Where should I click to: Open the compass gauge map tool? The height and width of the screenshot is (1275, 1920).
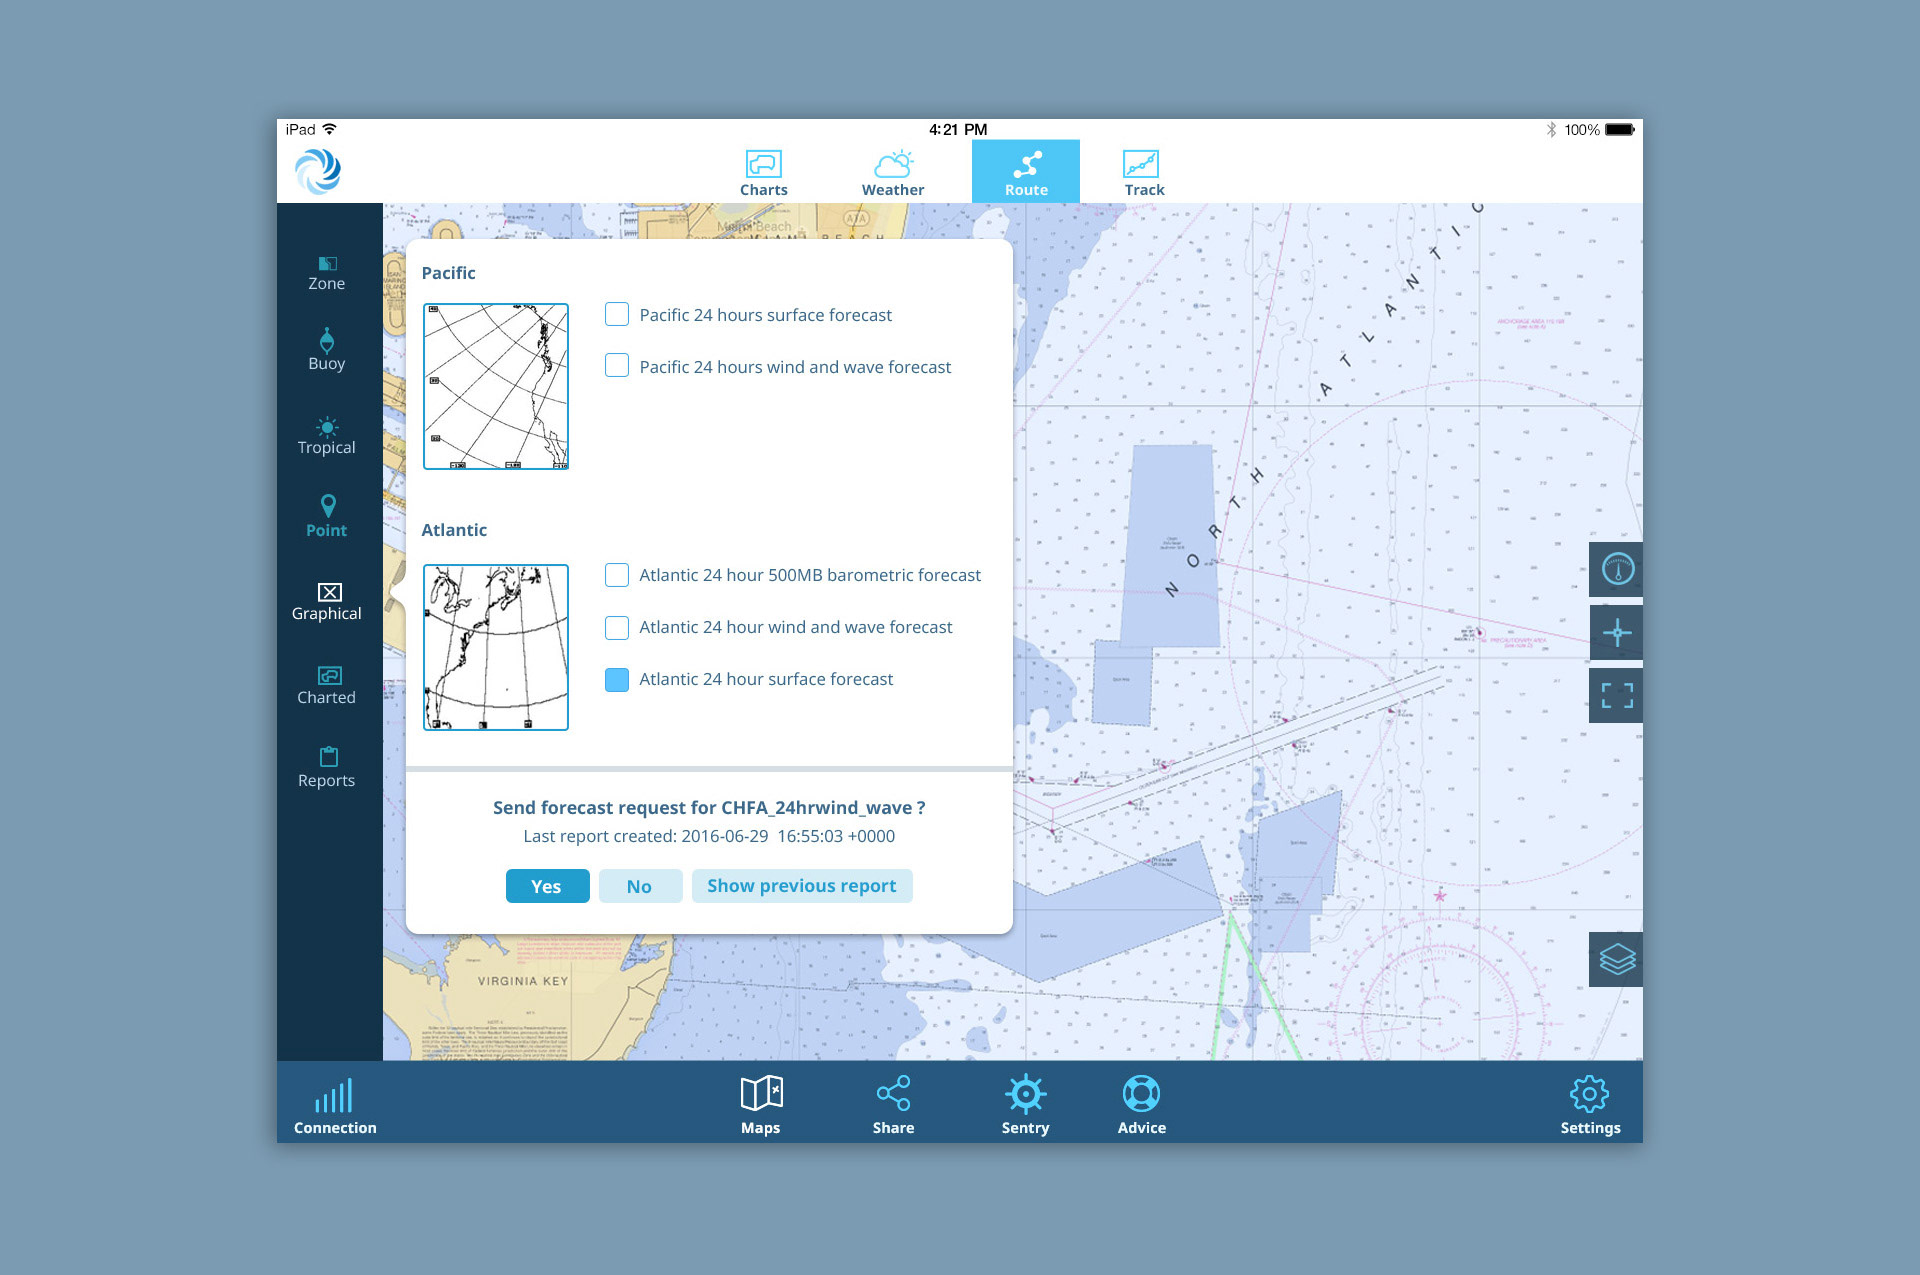point(1617,569)
